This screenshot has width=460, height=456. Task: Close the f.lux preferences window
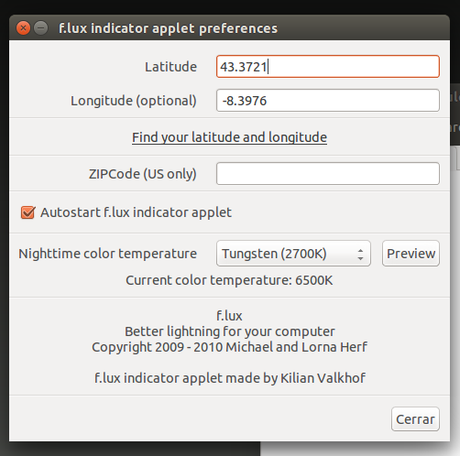click(x=23, y=28)
